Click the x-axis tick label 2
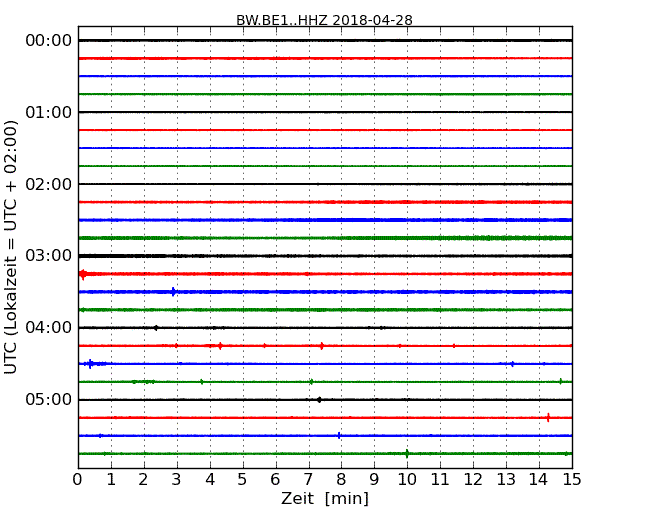This screenshot has height=520, width=650. pos(143,480)
